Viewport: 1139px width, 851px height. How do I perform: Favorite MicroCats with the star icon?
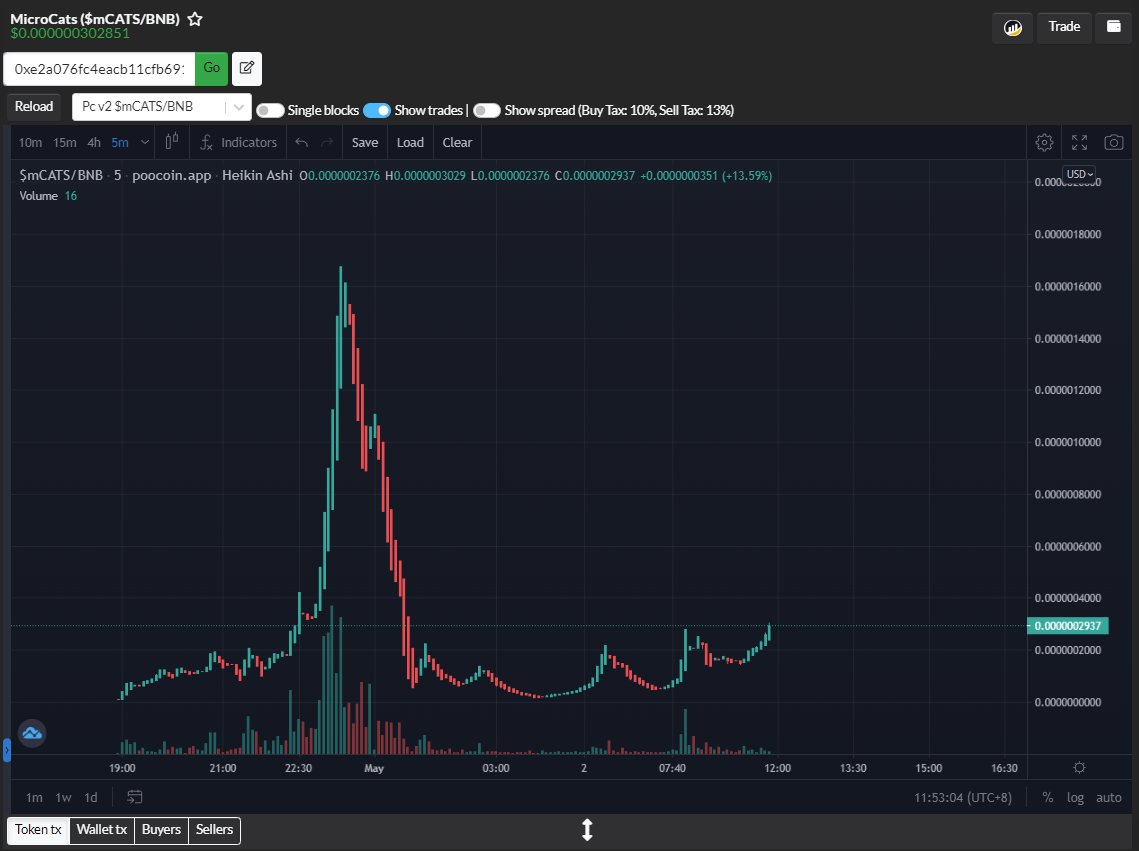click(195, 20)
